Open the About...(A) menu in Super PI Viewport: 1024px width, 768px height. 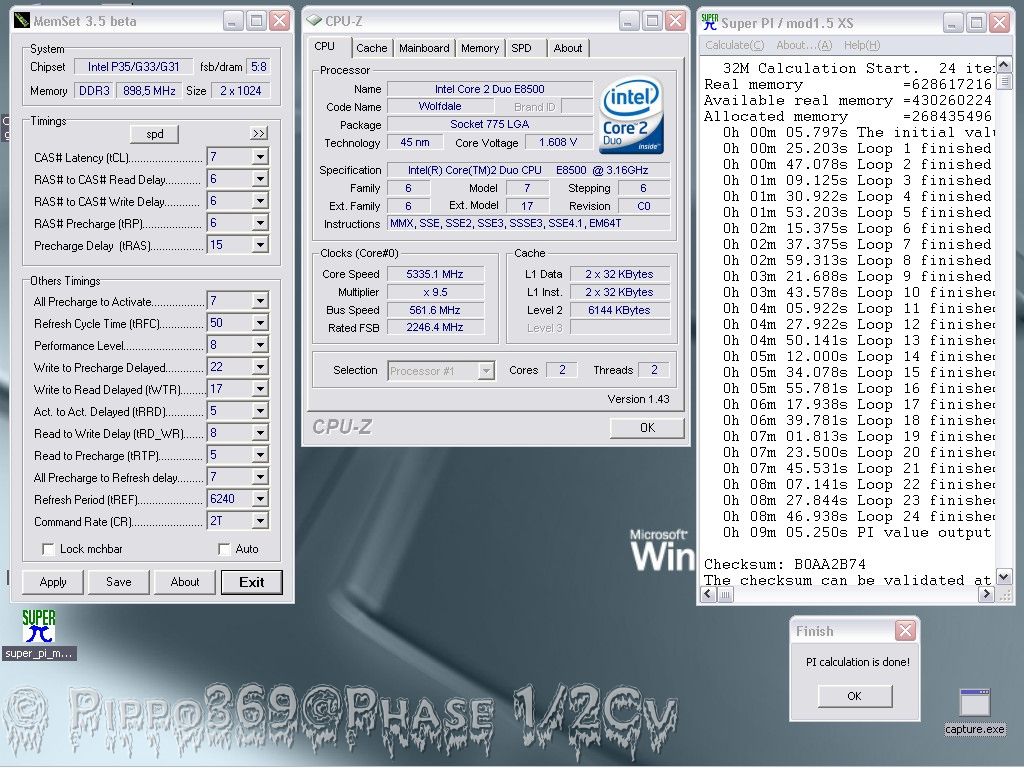click(x=804, y=45)
